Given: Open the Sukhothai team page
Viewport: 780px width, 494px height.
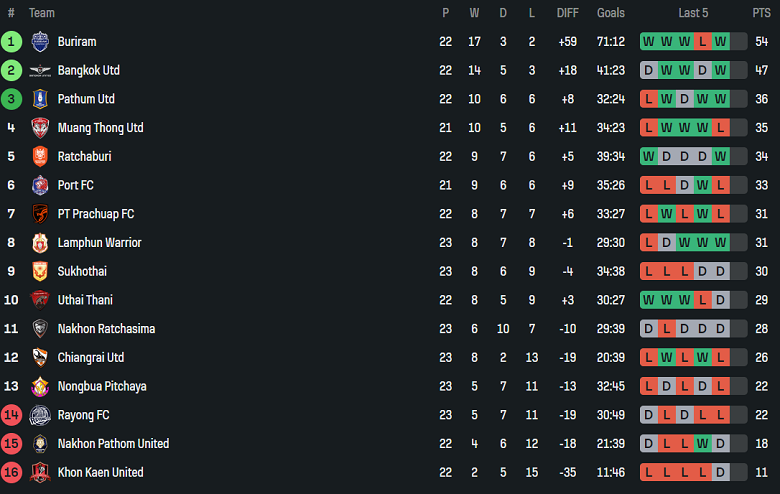Looking at the screenshot, I should [x=82, y=272].
